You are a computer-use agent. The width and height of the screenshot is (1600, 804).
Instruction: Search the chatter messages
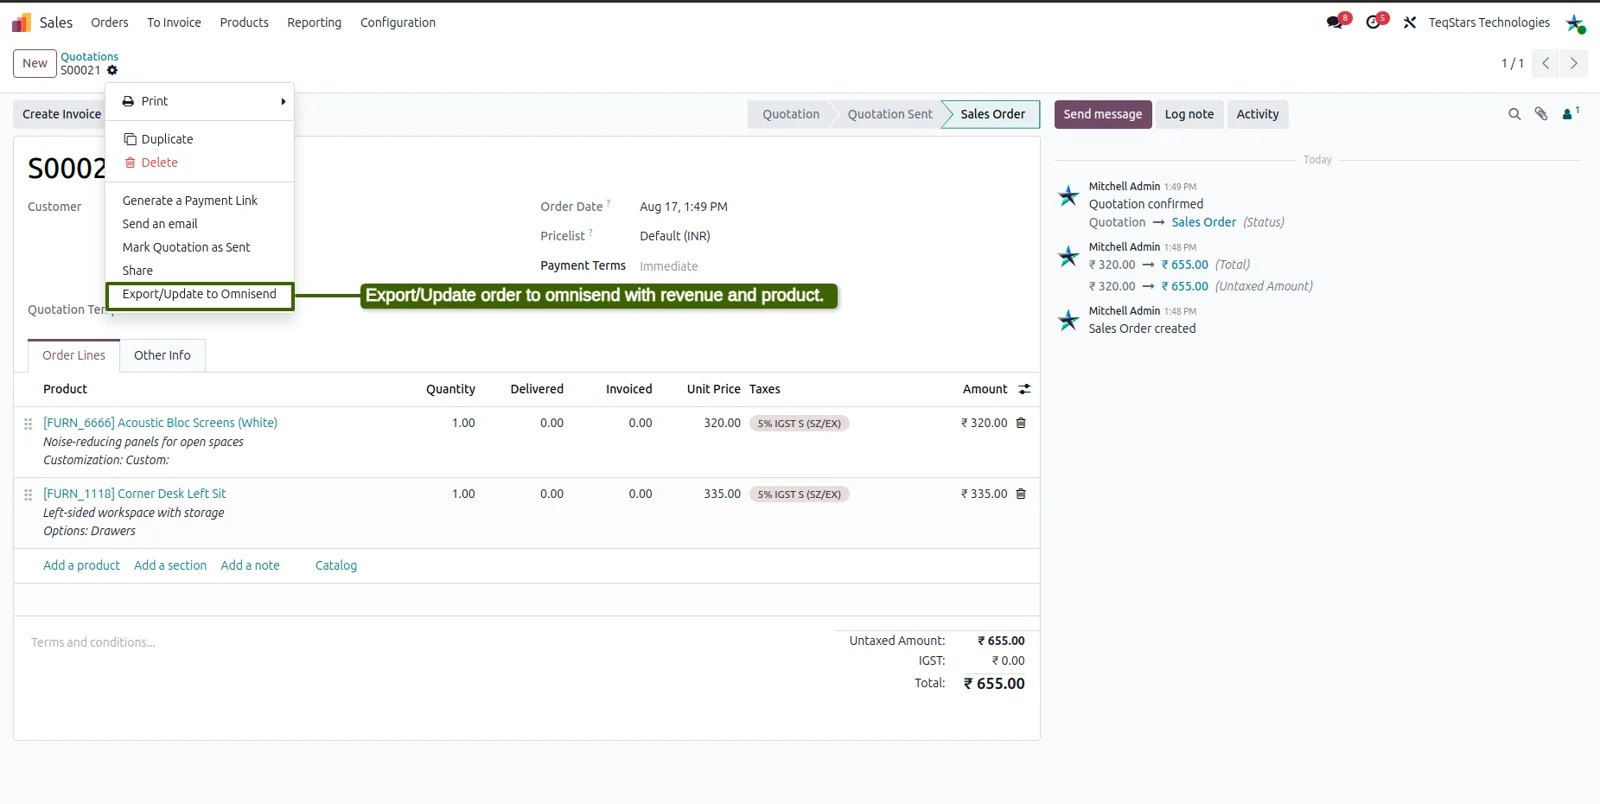[x=1514, y=114]
